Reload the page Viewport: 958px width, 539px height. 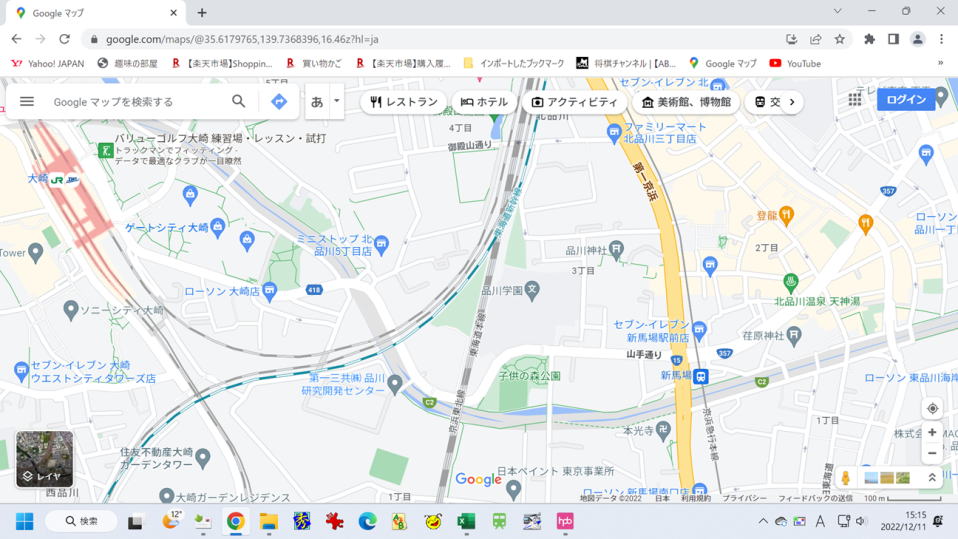(64, 39)
